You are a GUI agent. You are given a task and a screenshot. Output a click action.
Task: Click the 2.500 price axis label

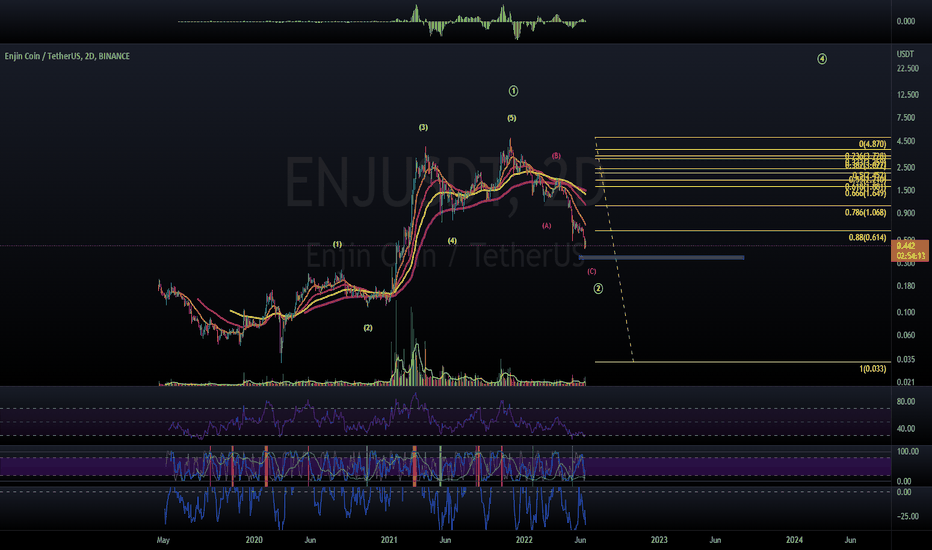pos(906,168)
